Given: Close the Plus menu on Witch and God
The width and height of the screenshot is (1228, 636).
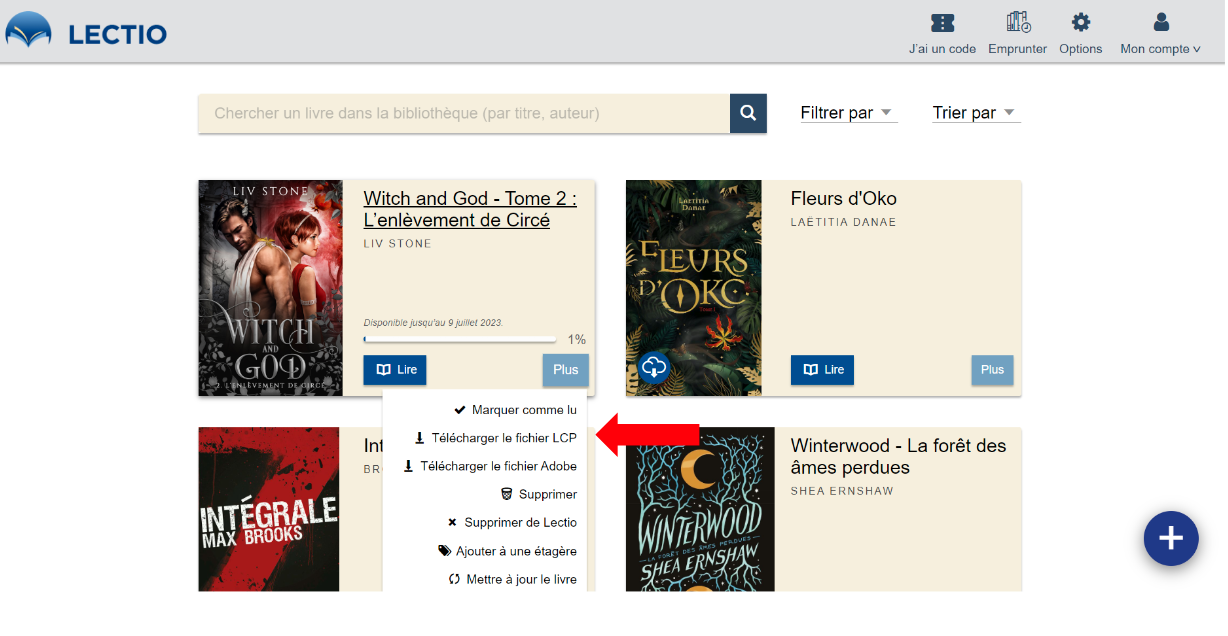Looking at the screenshot, I should (565, 370).
